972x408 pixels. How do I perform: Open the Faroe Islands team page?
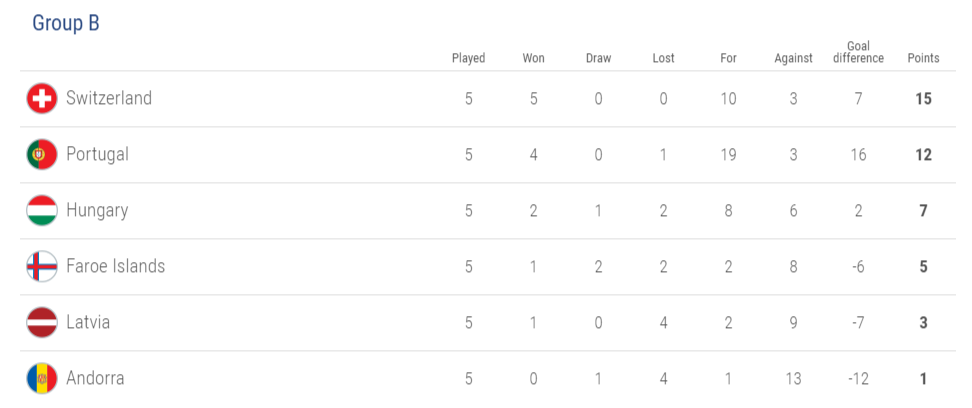(x=115, y=266)
